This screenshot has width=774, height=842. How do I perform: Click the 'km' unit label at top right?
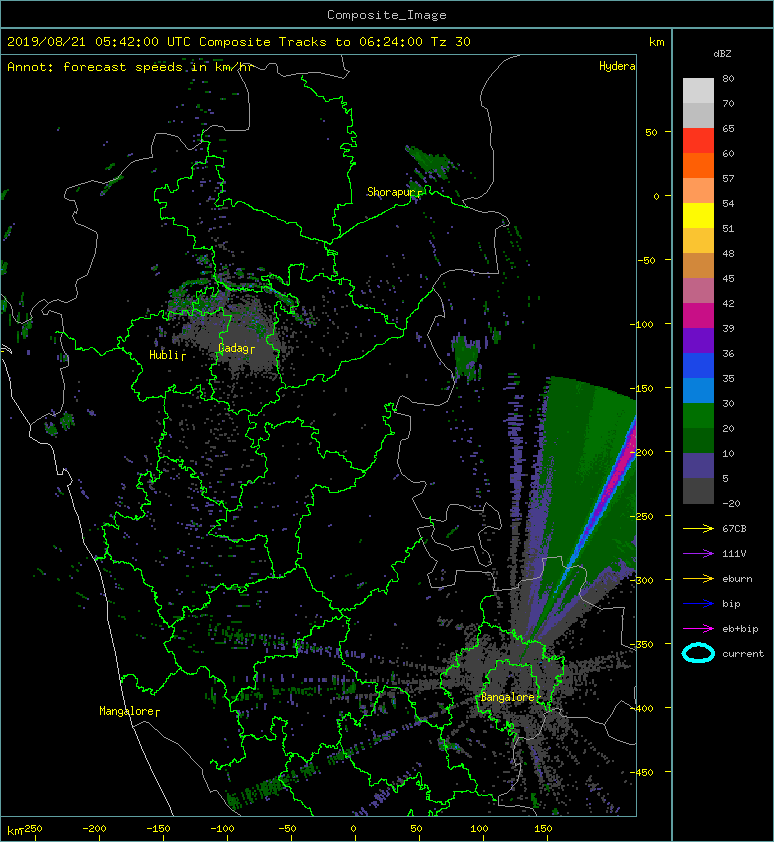656,42
